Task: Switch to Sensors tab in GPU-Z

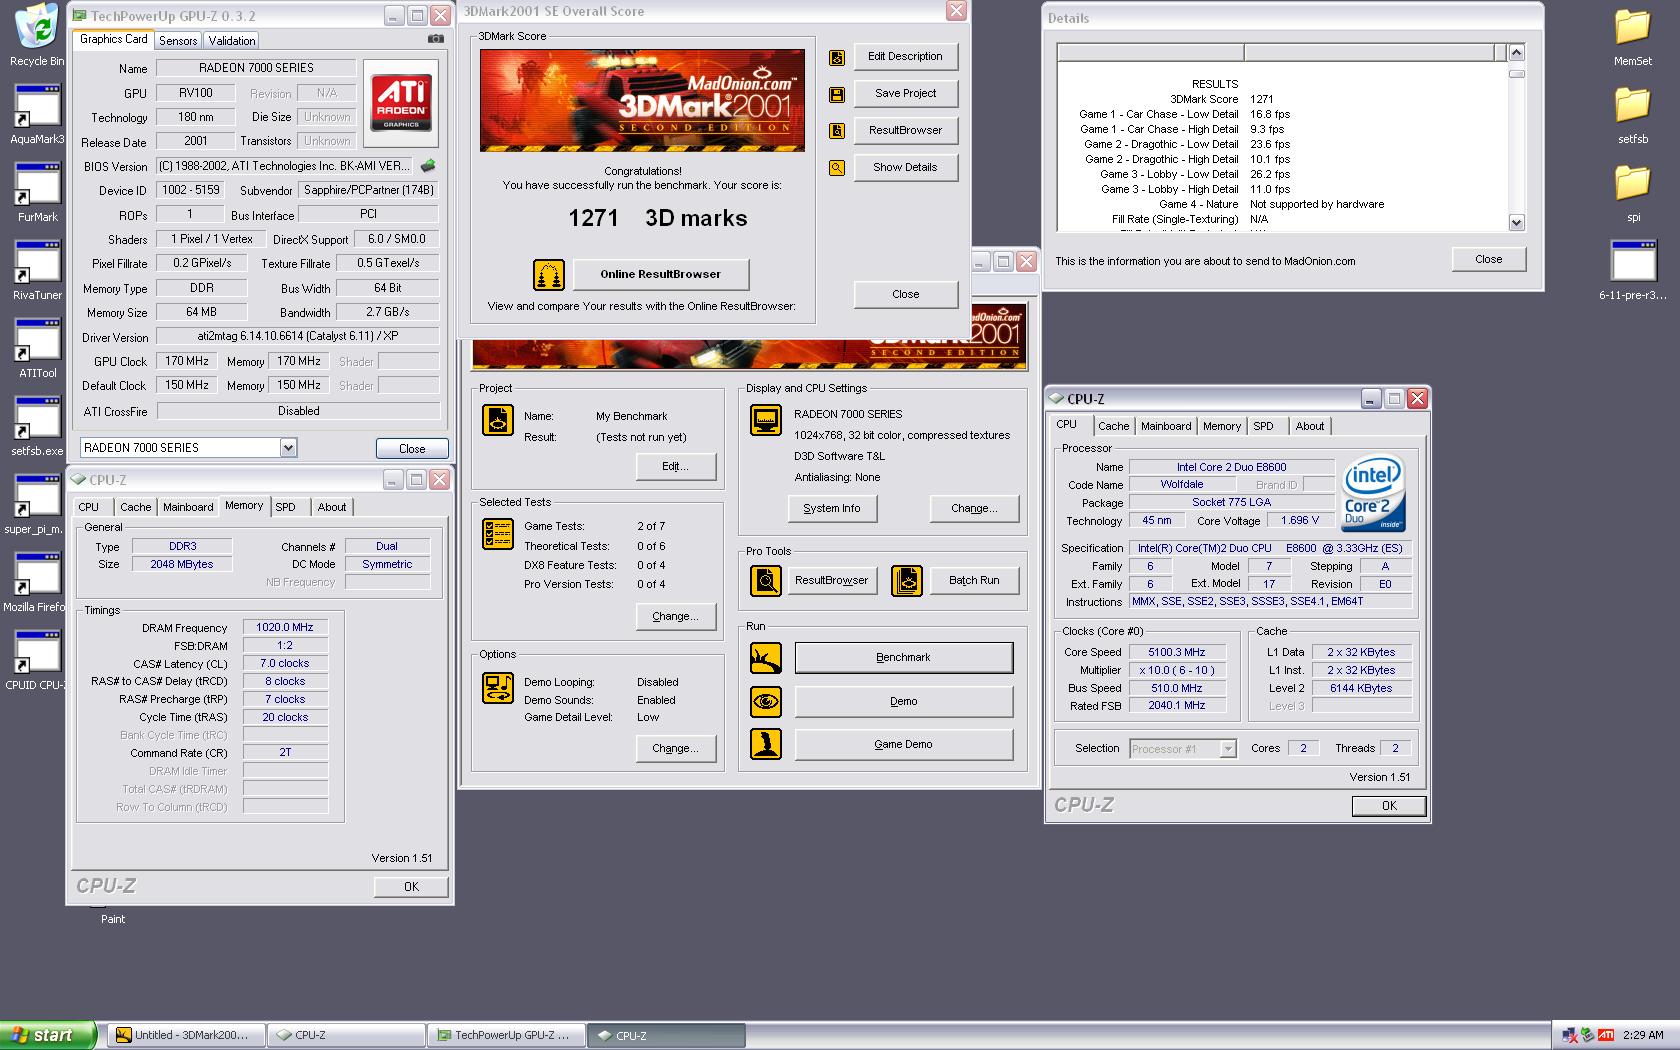Action: (x=178, y=41)
